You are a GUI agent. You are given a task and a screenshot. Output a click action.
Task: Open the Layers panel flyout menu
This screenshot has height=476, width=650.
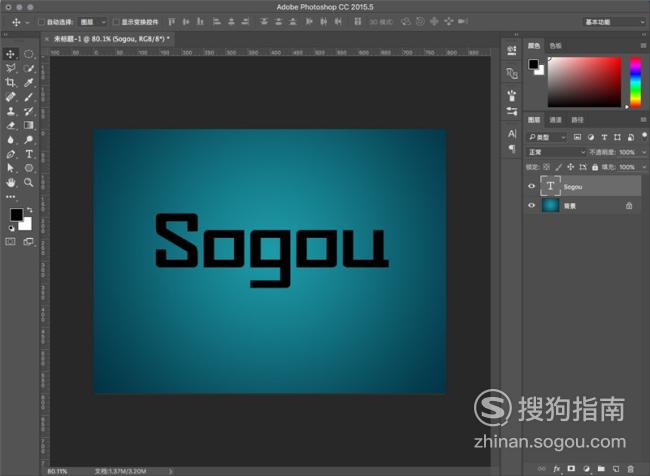click(643, 119)
